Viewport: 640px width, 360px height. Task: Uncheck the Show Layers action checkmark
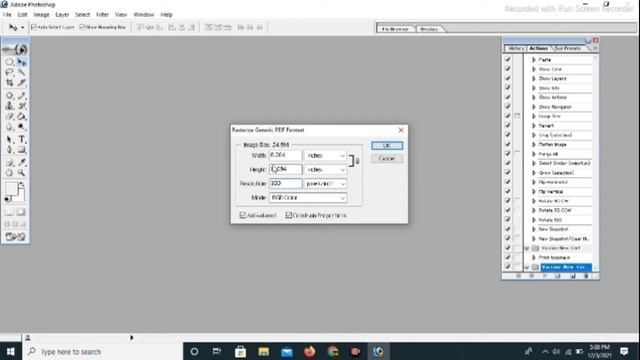pos(508,78)
